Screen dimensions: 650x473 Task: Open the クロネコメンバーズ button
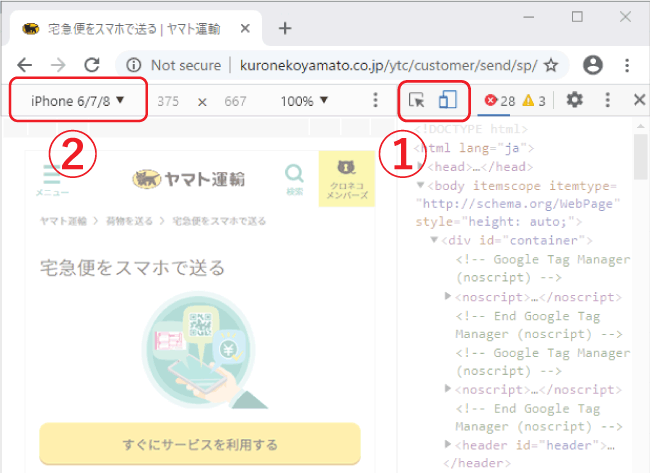tap(347, 179)
